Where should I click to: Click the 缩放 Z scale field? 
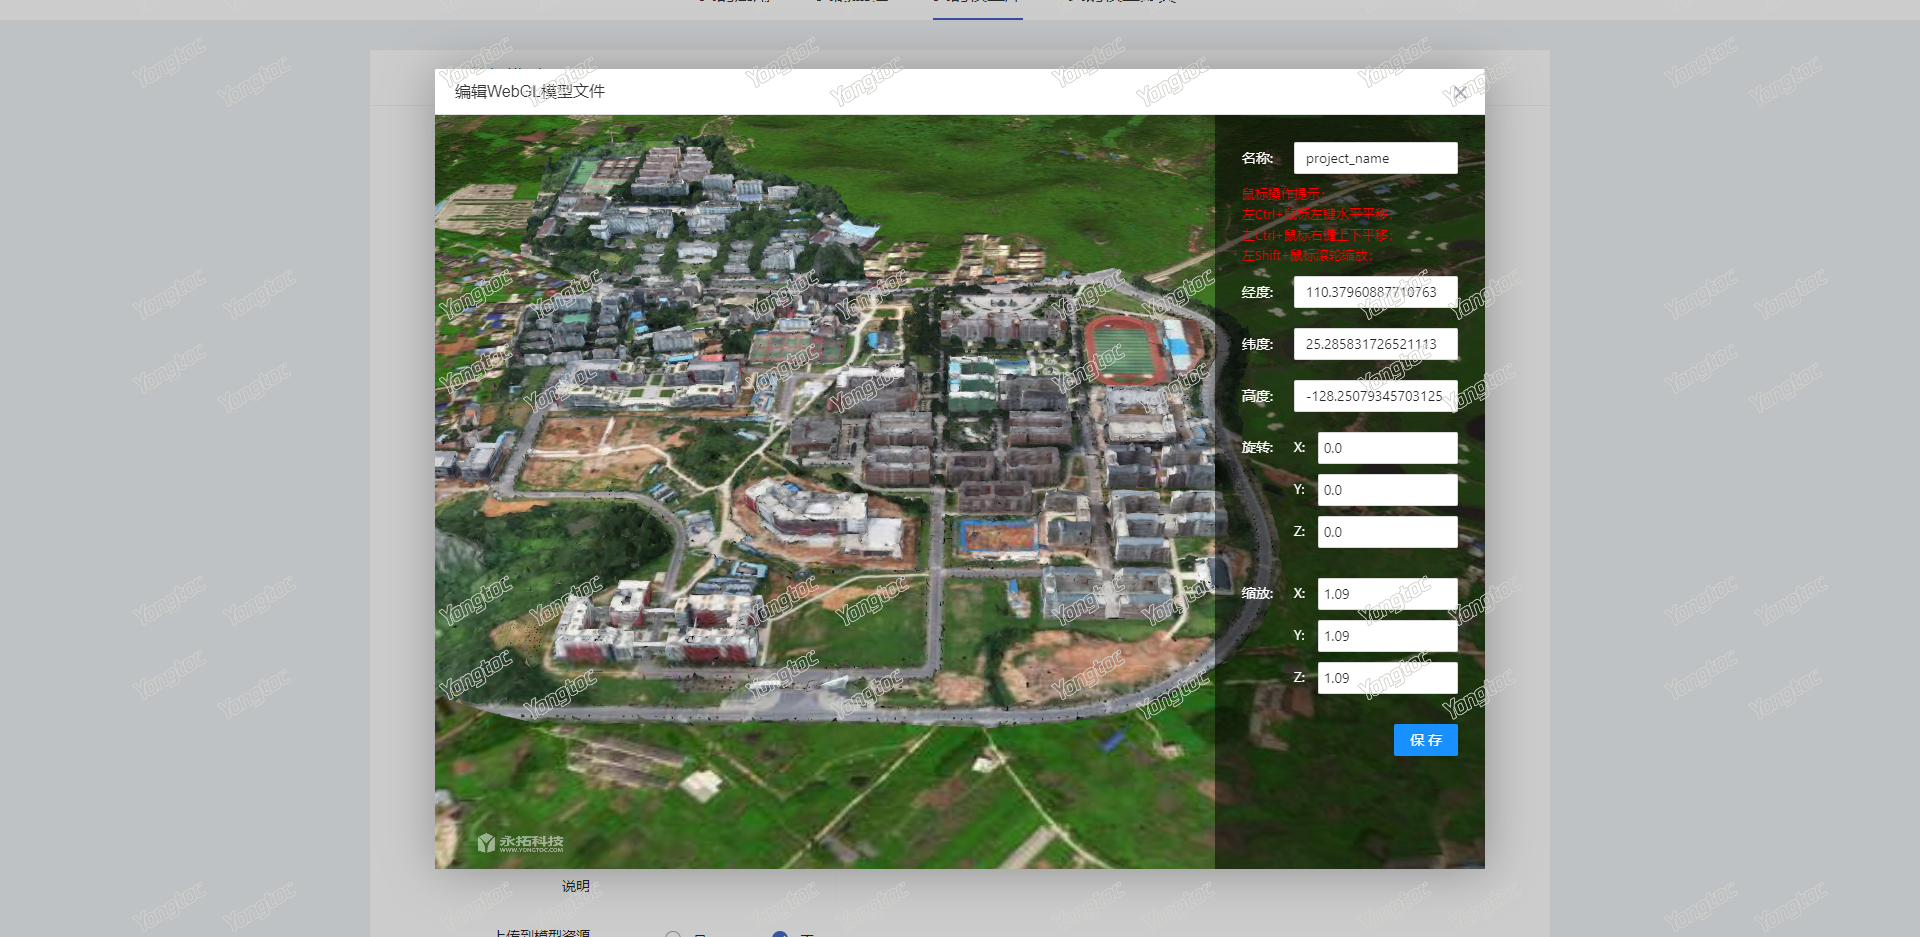[1387, 678]
